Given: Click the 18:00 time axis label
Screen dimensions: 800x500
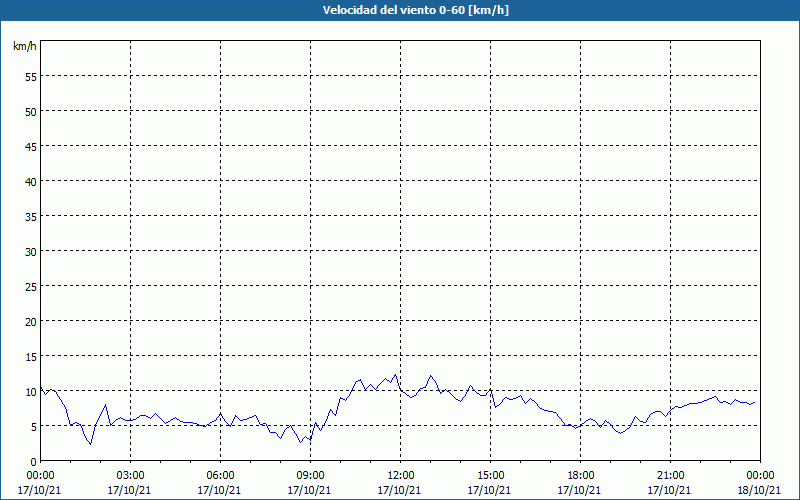Looking at the screenshot, I should (580, 475).
